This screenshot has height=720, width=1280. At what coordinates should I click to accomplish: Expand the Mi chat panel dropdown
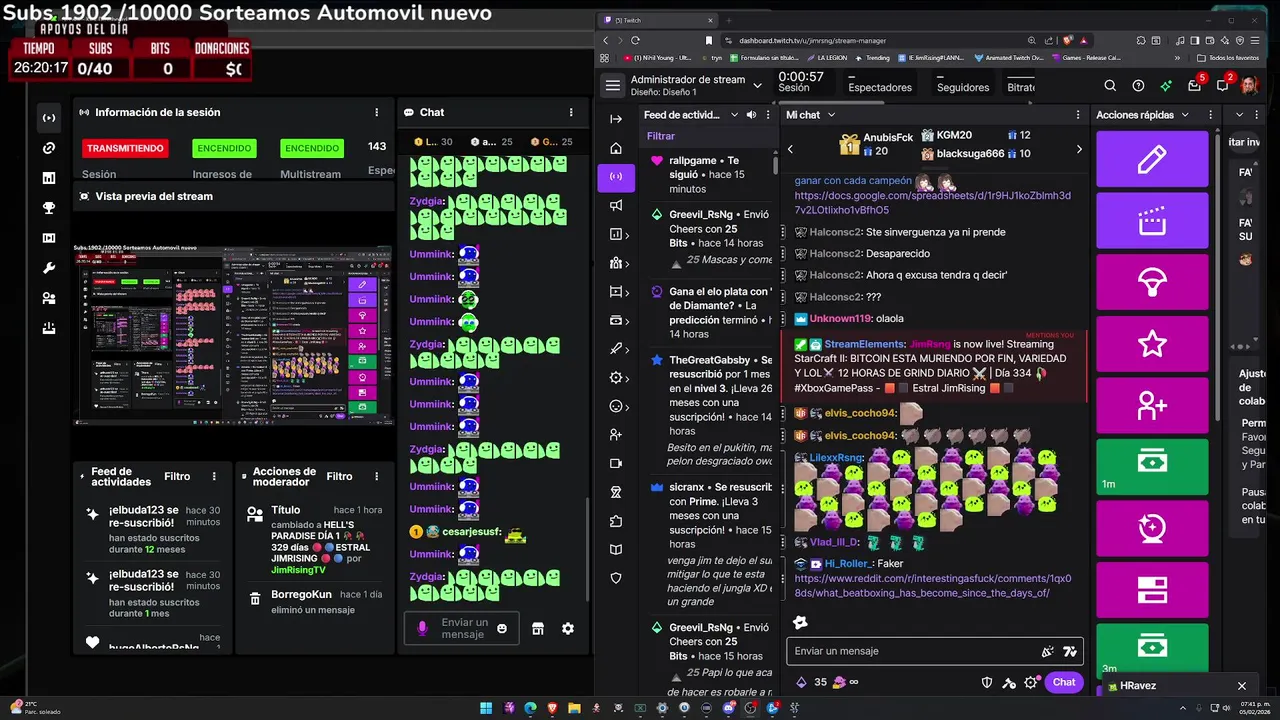(832, 115)
